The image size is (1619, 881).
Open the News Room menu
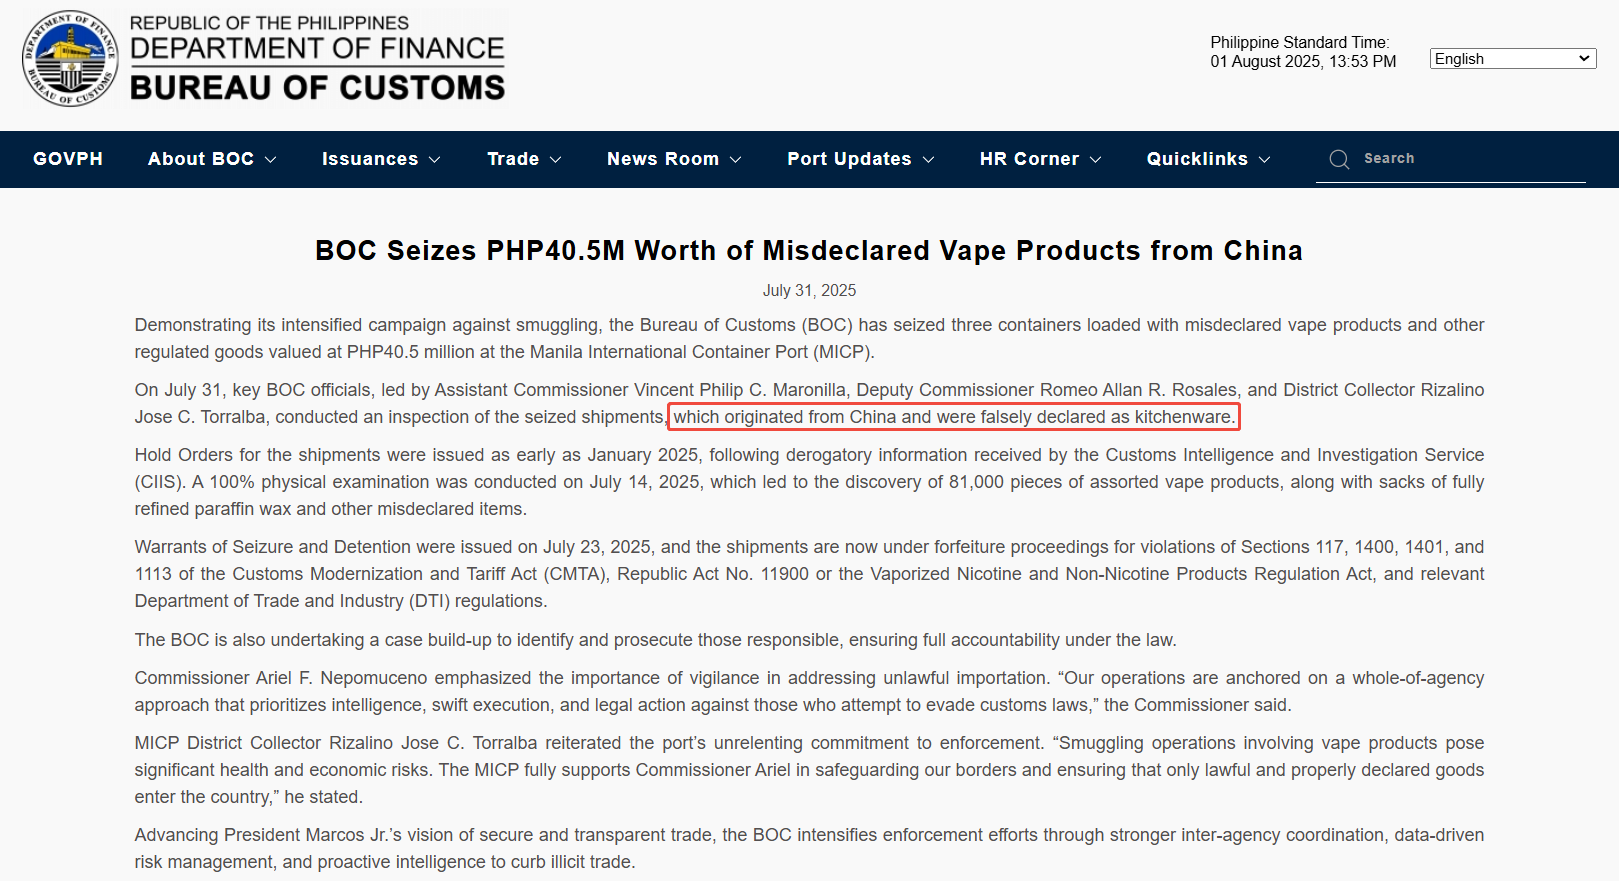pos(662,159)
